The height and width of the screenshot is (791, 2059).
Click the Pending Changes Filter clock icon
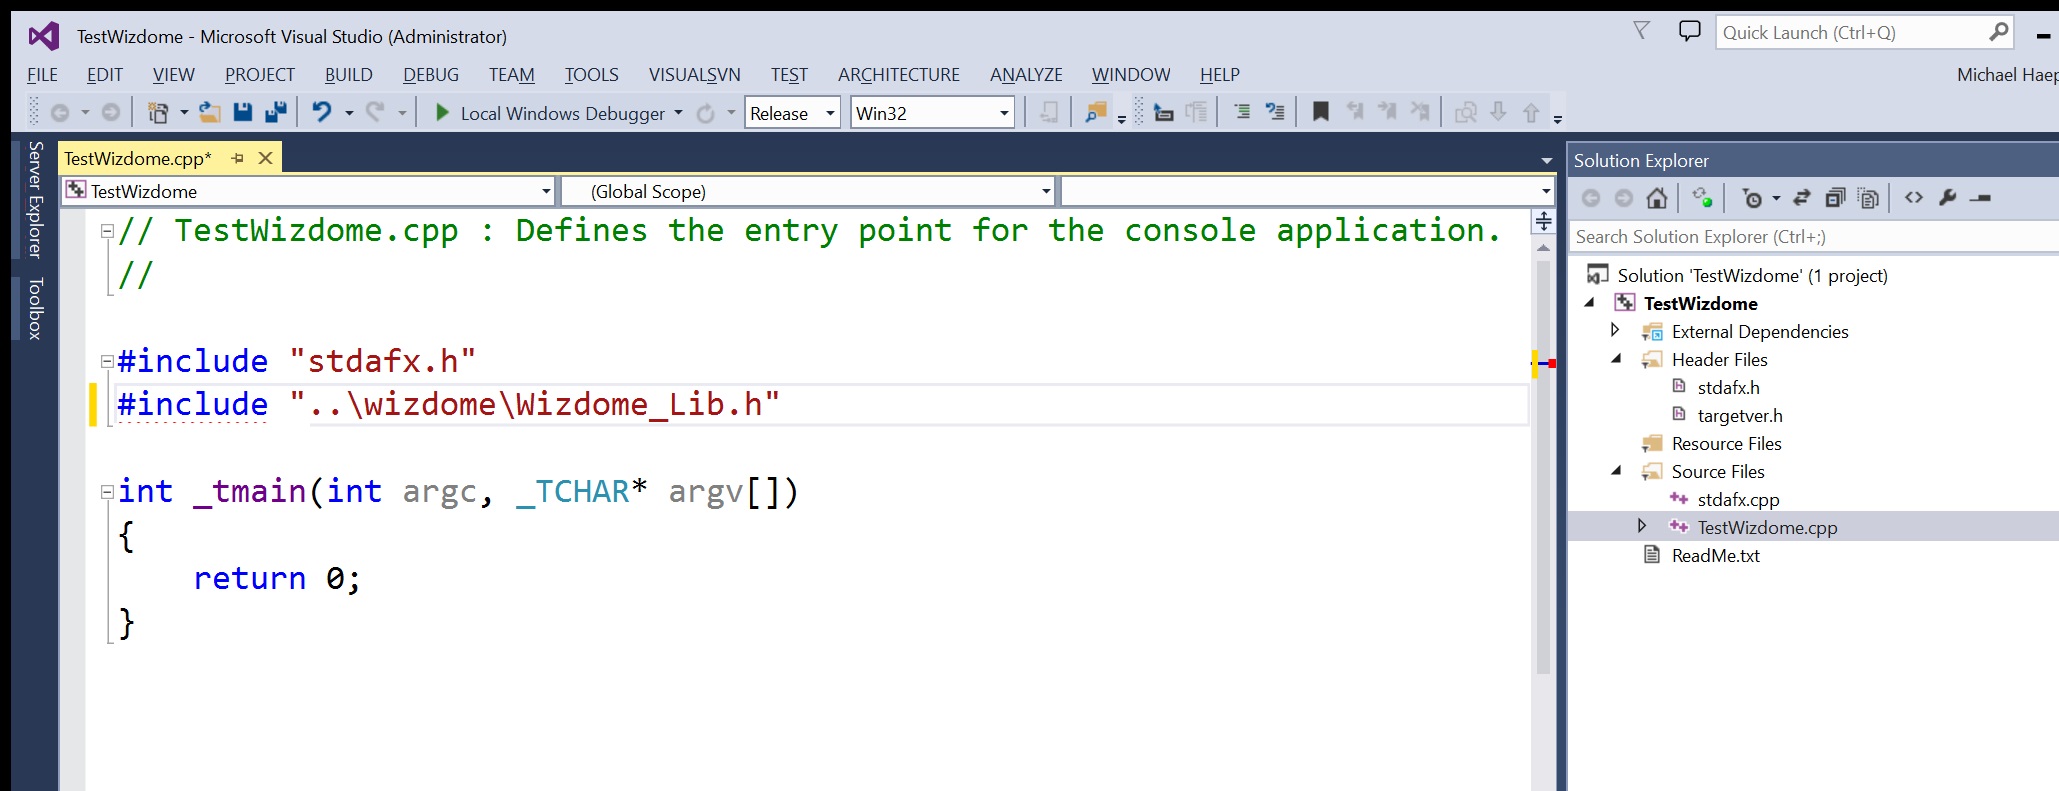click(1752, 198)
